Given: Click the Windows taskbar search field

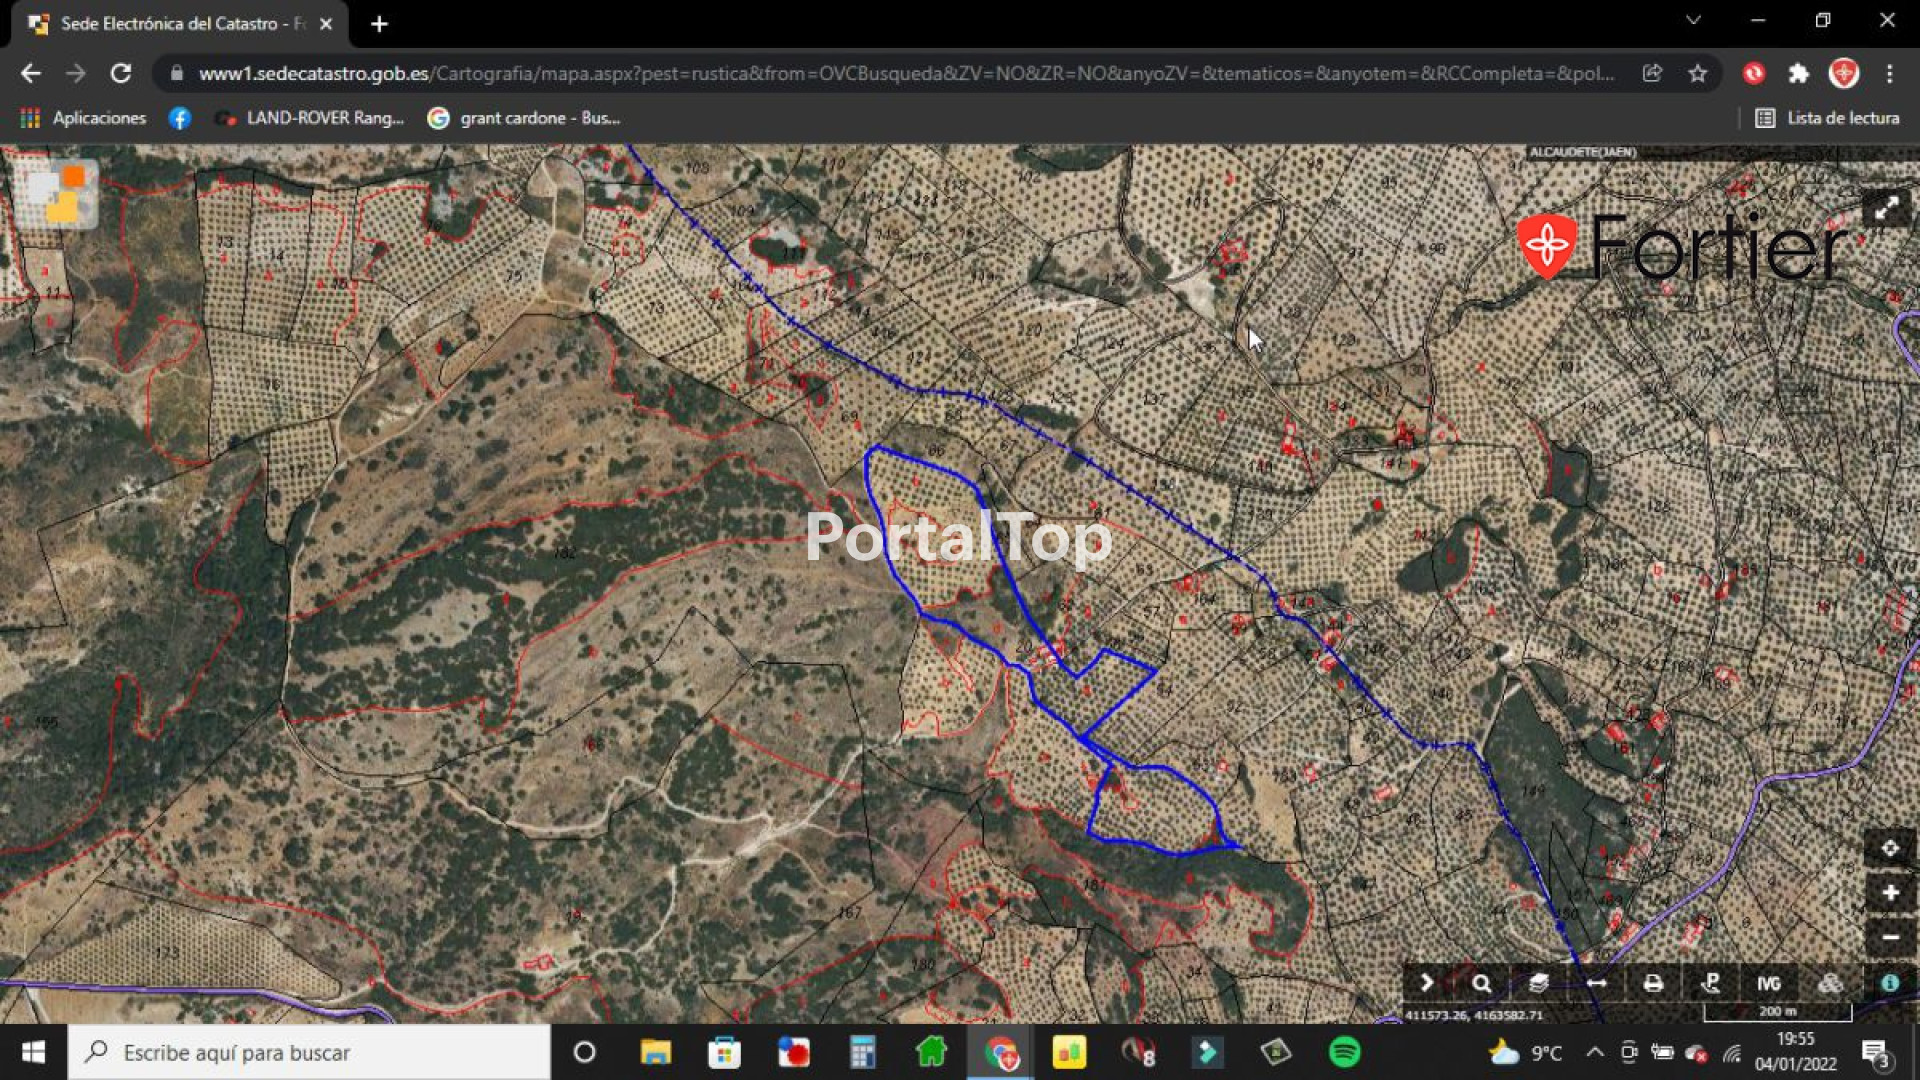Looking at the screenshot, I should click(310, 1052).
